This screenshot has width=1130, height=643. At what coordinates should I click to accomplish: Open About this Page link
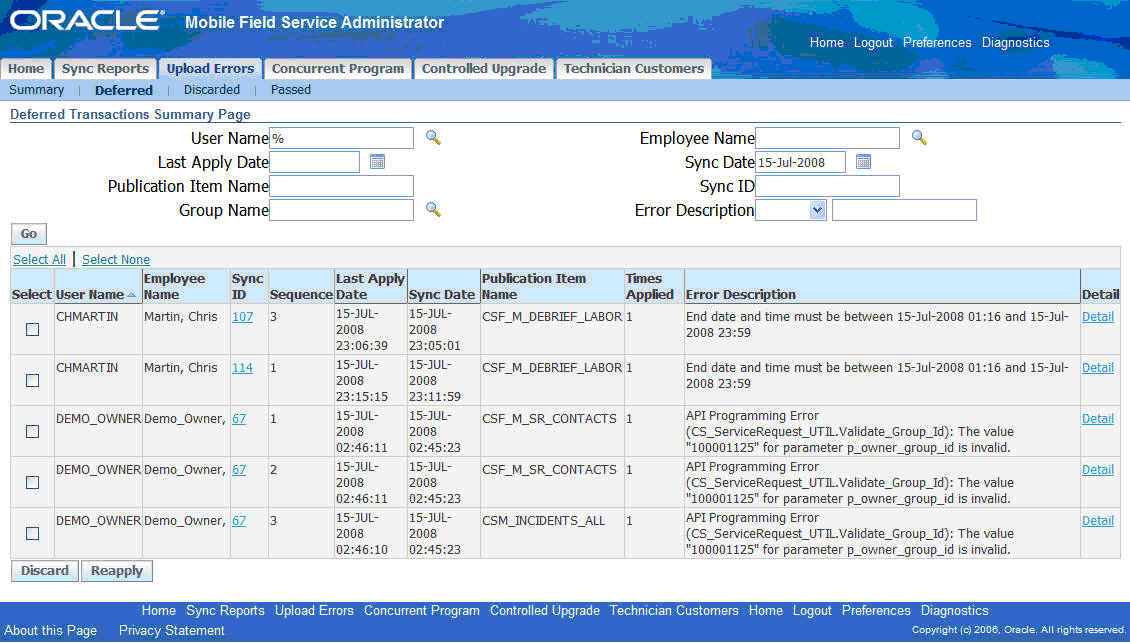click(50, 630)
